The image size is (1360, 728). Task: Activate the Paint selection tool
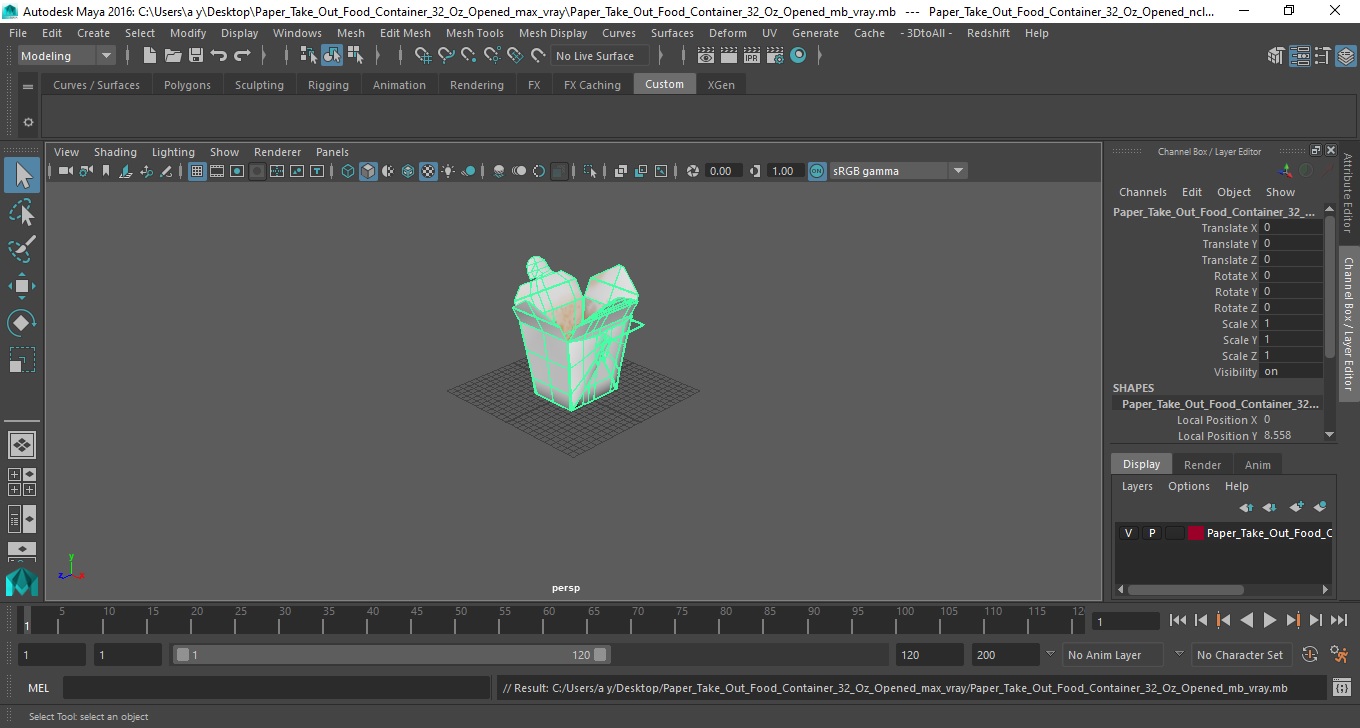[x=22, y=248]
